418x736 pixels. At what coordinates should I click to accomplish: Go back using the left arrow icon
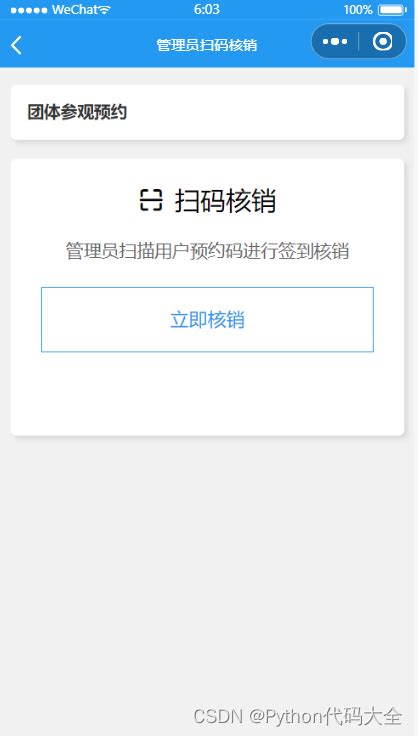(16, 46)
